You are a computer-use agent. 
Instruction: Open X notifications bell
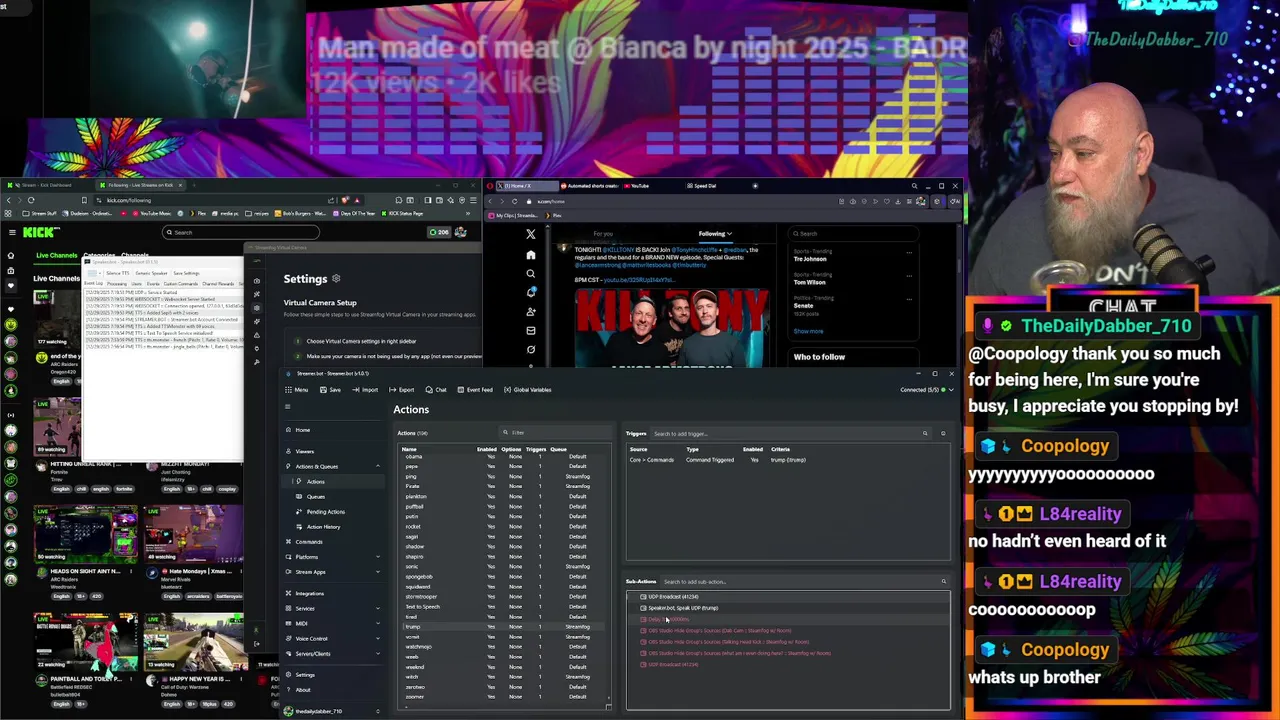(531, 292)
